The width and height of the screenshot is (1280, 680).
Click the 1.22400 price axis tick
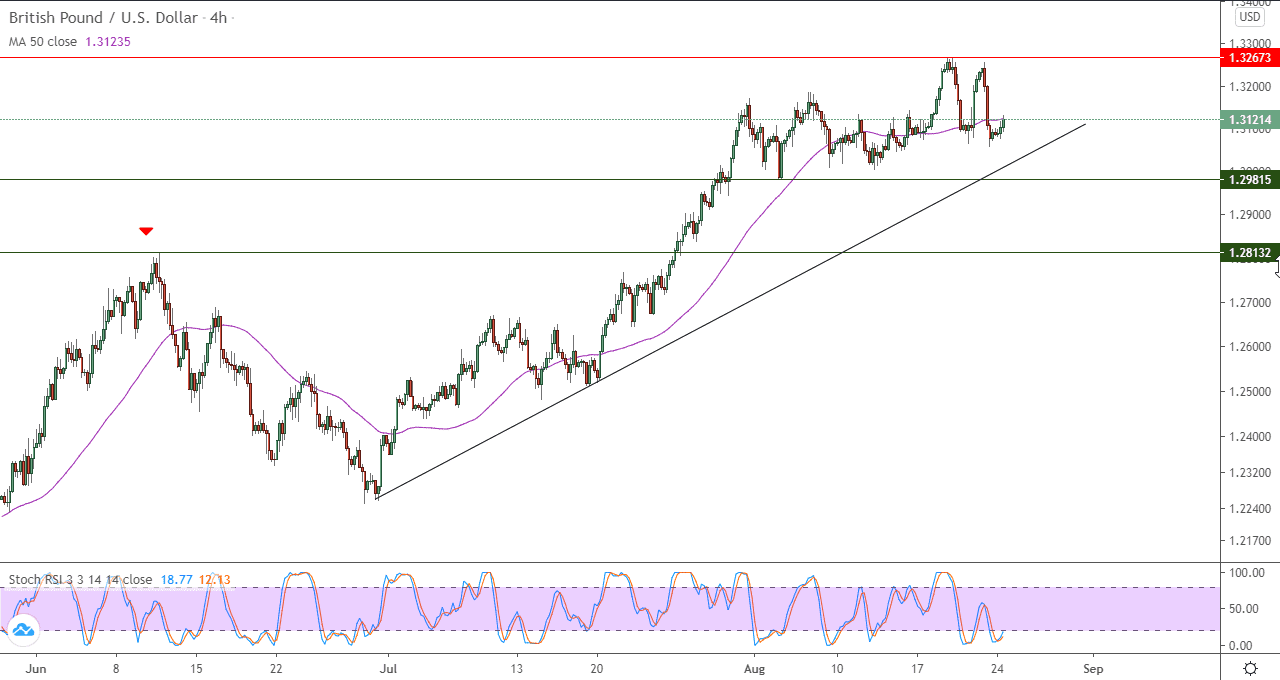click(x=1250, y=508)
